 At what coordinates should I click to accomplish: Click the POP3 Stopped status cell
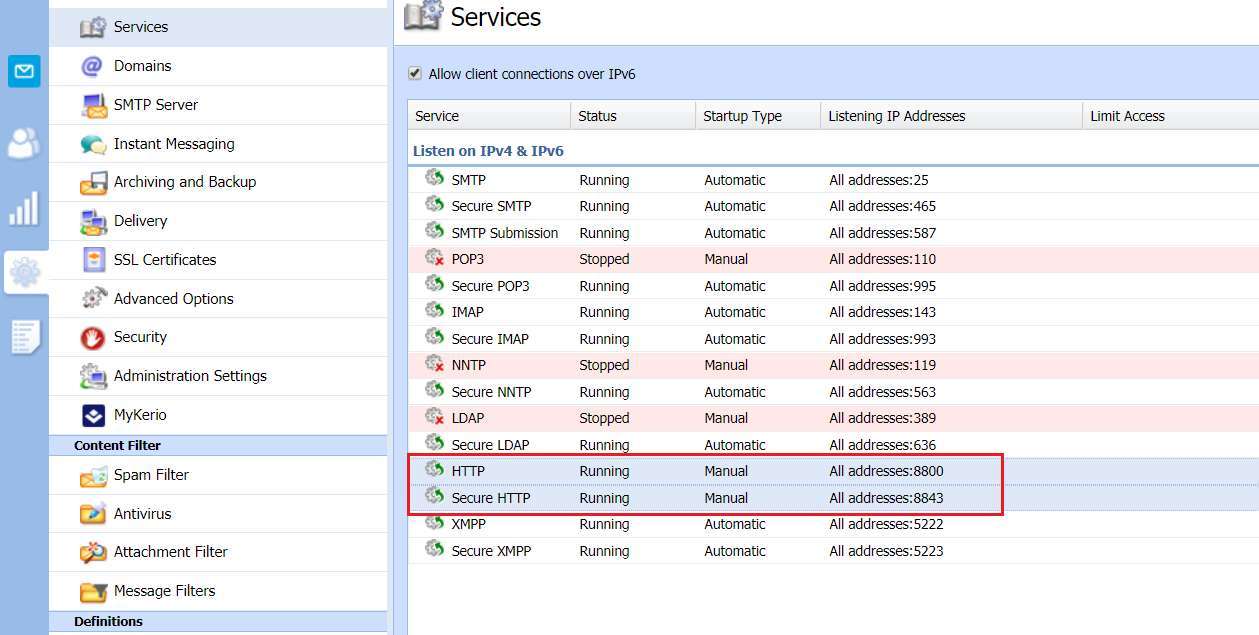[x=604, y=259]
